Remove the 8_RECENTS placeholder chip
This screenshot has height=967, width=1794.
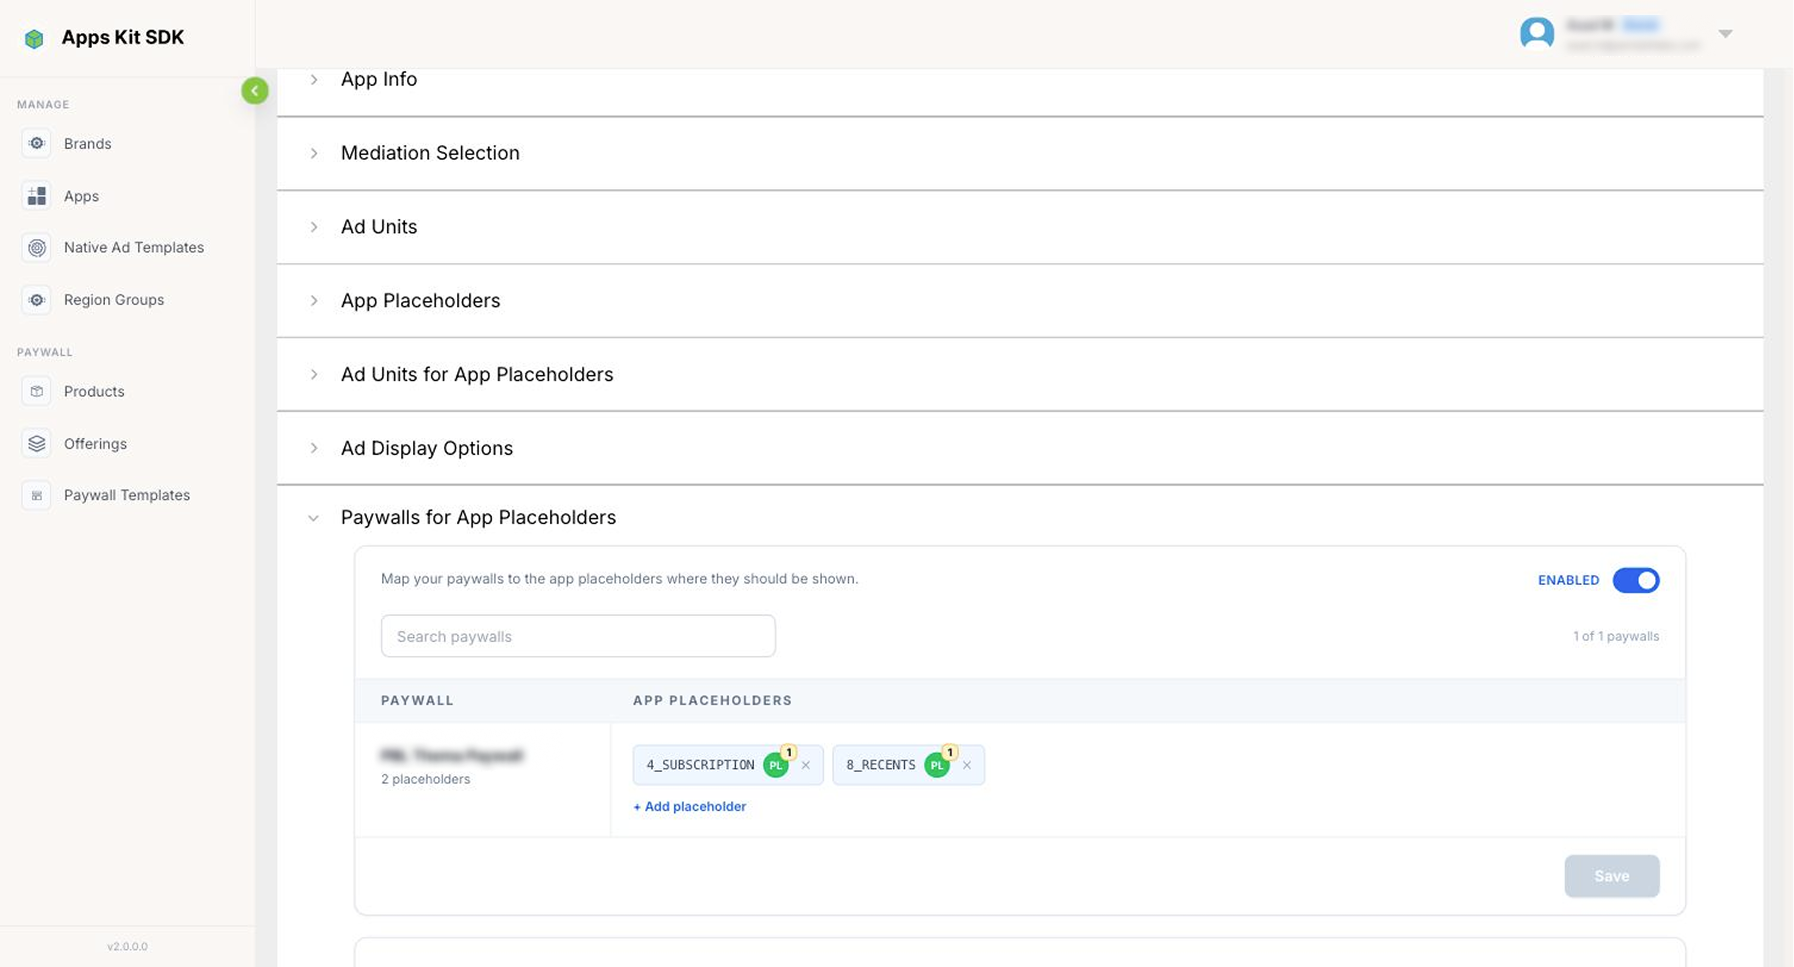[967, 765]
